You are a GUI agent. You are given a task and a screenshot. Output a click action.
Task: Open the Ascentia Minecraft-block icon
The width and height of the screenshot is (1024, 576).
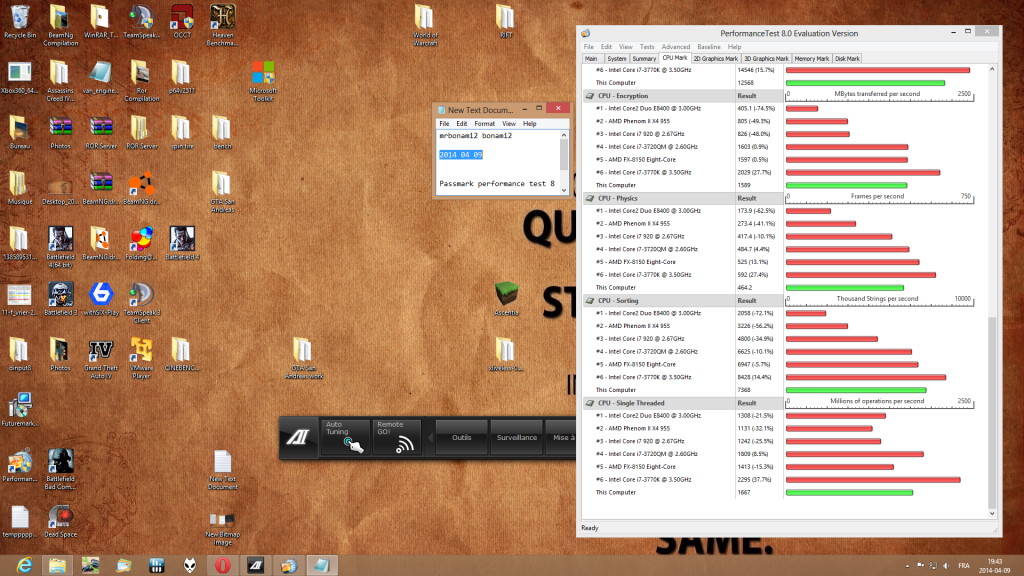[x=506, y=299]
